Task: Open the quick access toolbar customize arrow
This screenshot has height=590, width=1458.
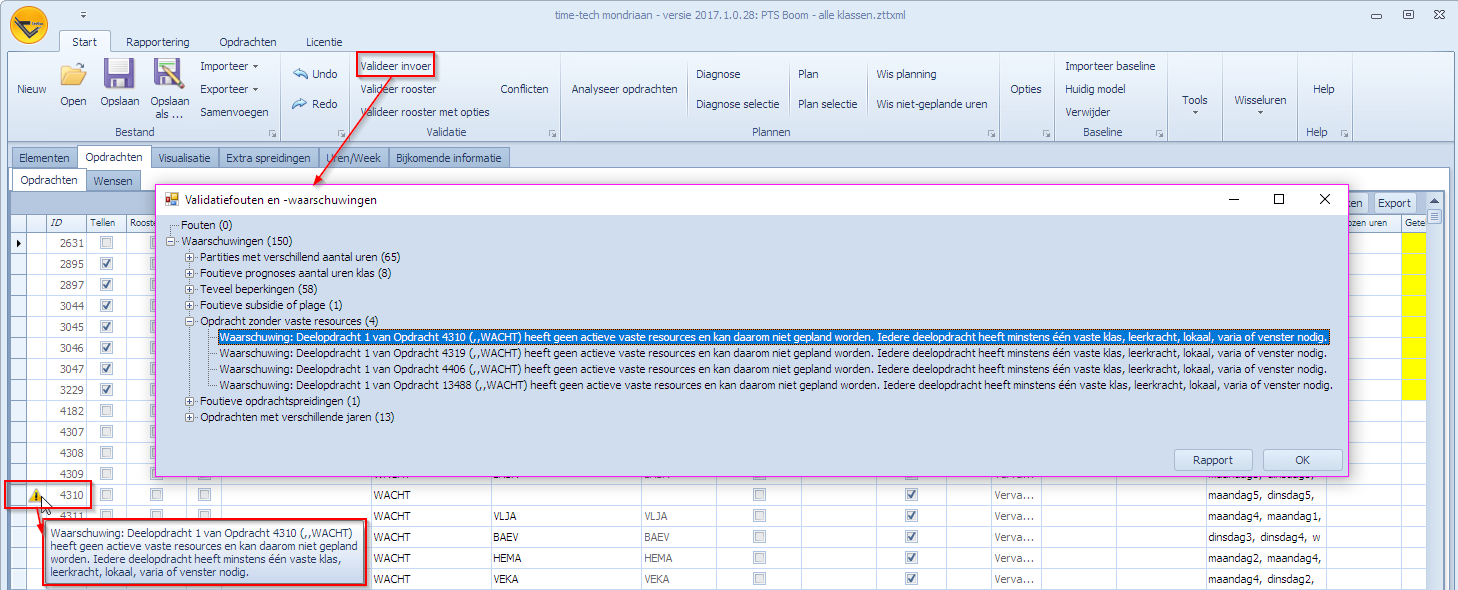Action: coord(83,15)
